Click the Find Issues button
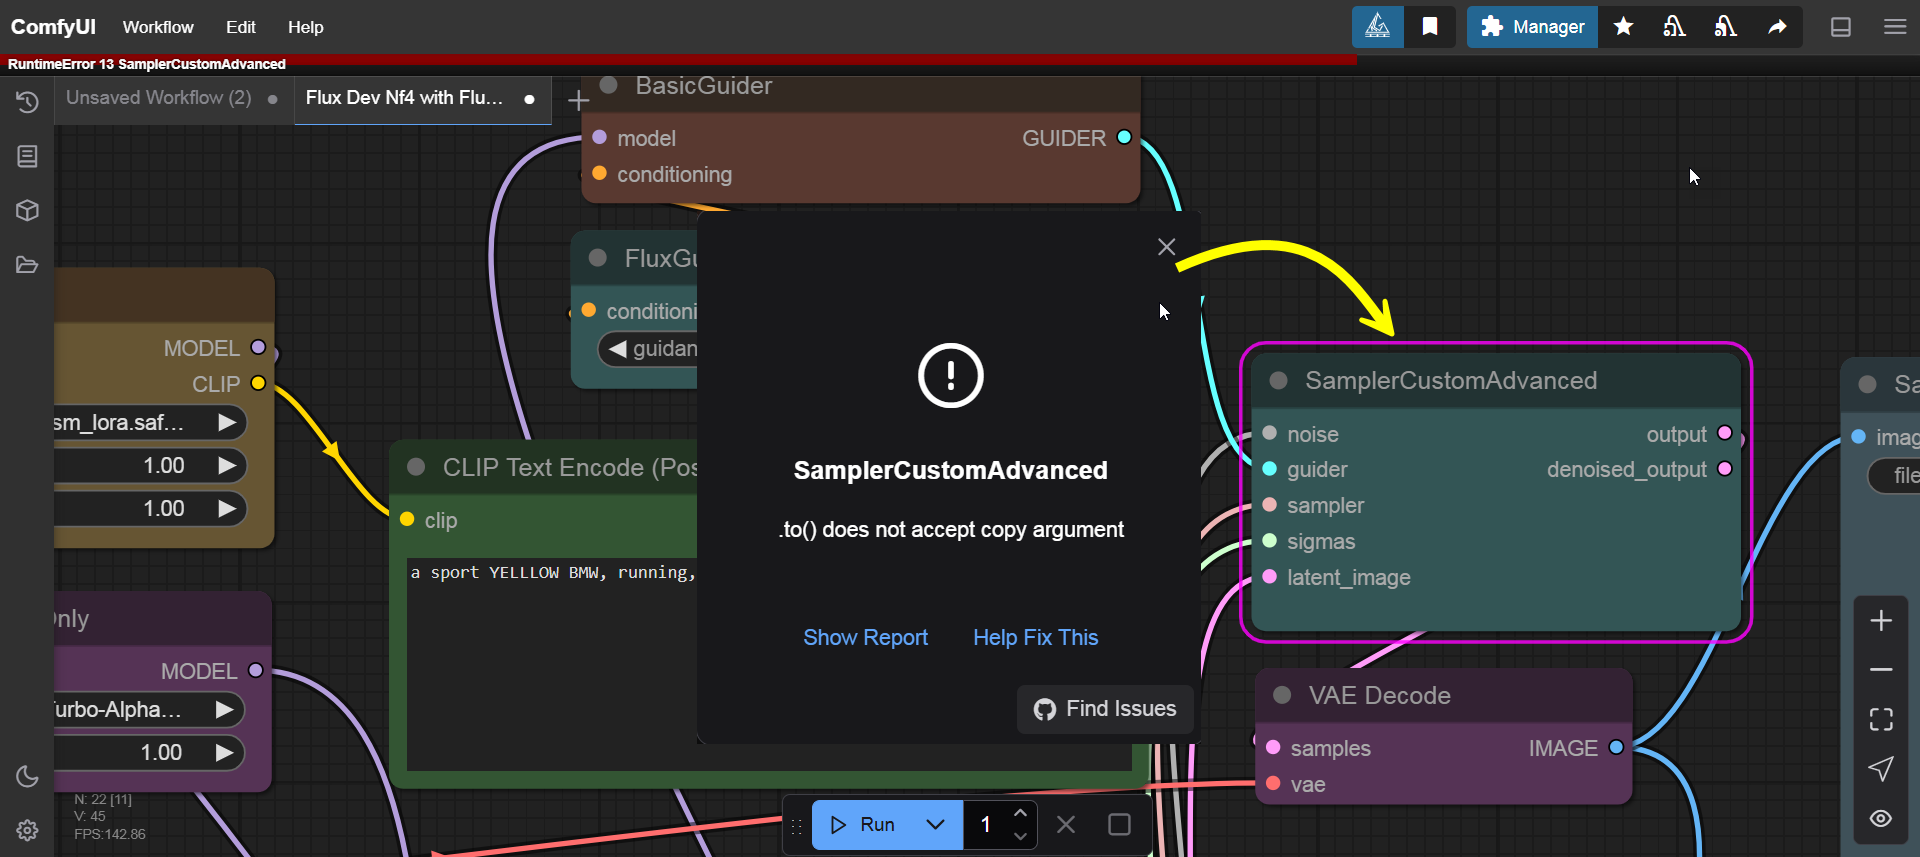The width and height of the screenshot is (1920, 857). [1105, 709]
